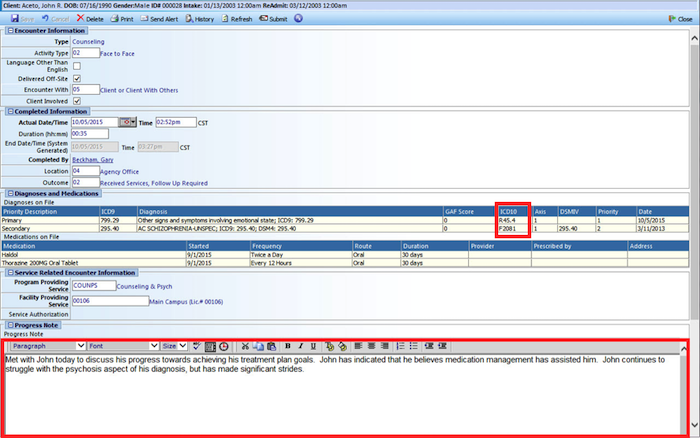This screenshot has width=700, height=438.
Task: Decrease indent in the progress note
Action: [x=429, y=346]
